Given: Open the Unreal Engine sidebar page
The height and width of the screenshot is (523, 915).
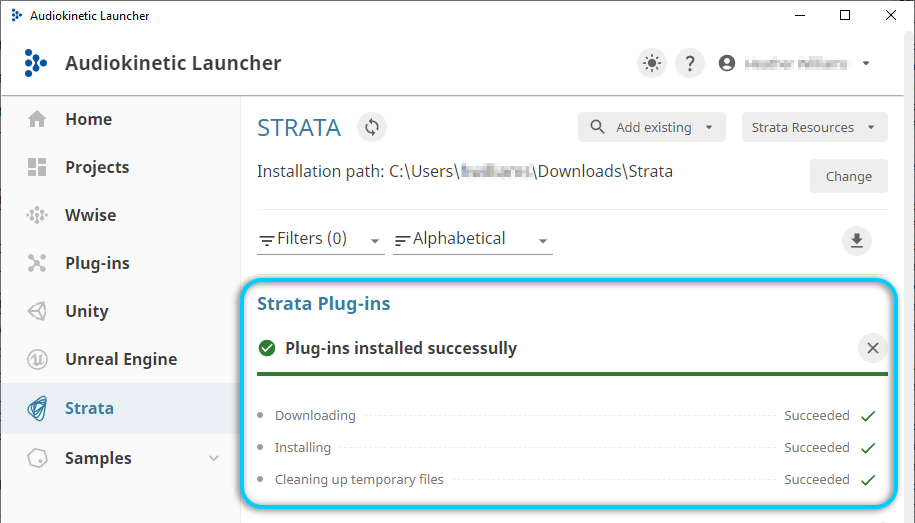Looking at the screenshot, I should coord(120,359).
